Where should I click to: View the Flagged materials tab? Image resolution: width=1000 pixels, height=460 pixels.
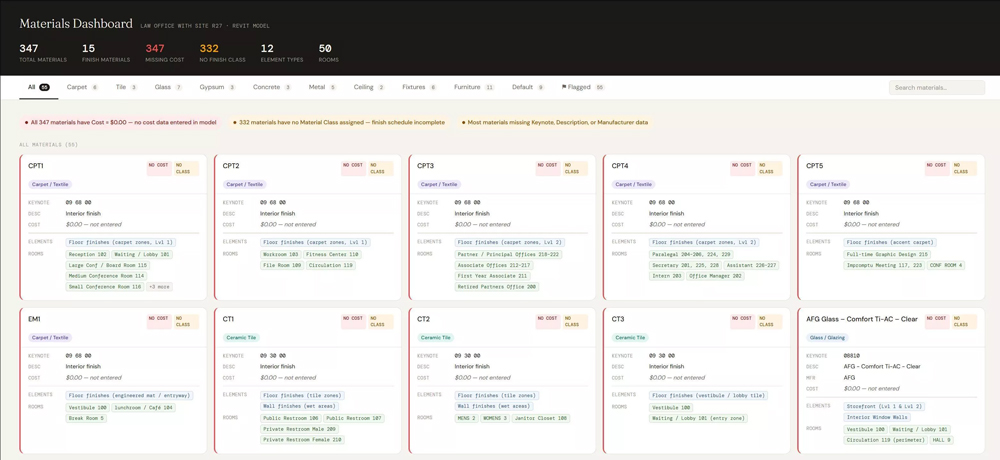point(583,87)
